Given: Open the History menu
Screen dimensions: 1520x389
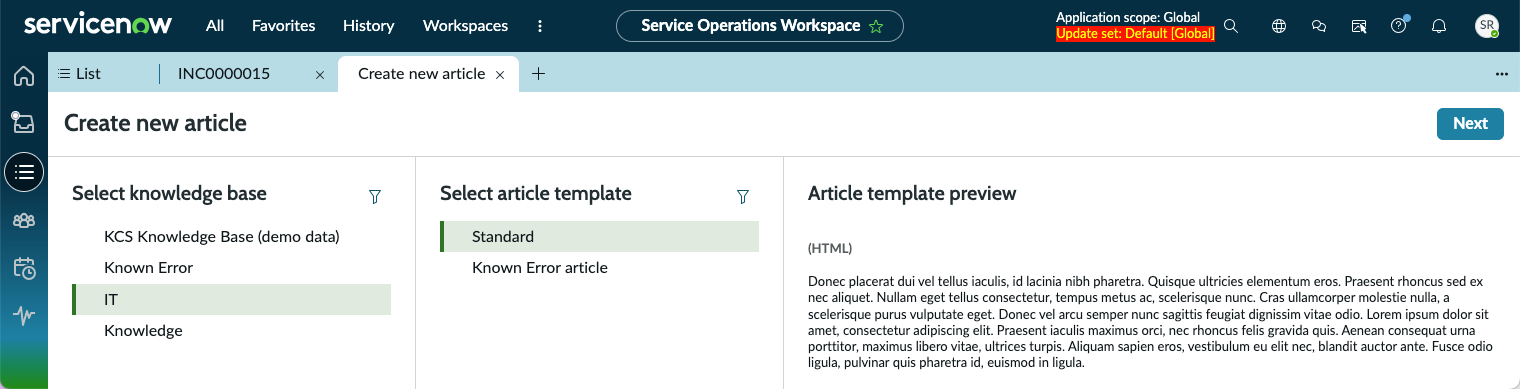Looking at the screenshot, I should (x=368, y=26).
